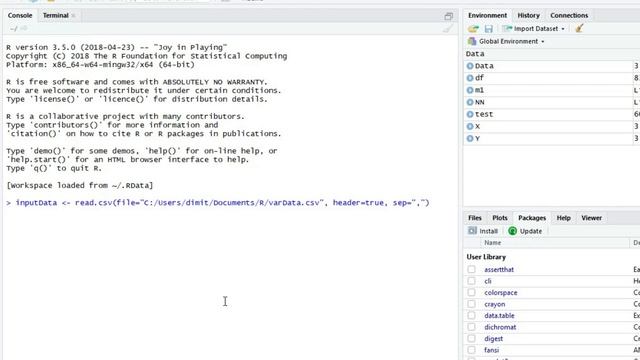The height and width of the screenshot is (360, 640).
Task: Open the crayon package link
Action: [x=495, y=304]
